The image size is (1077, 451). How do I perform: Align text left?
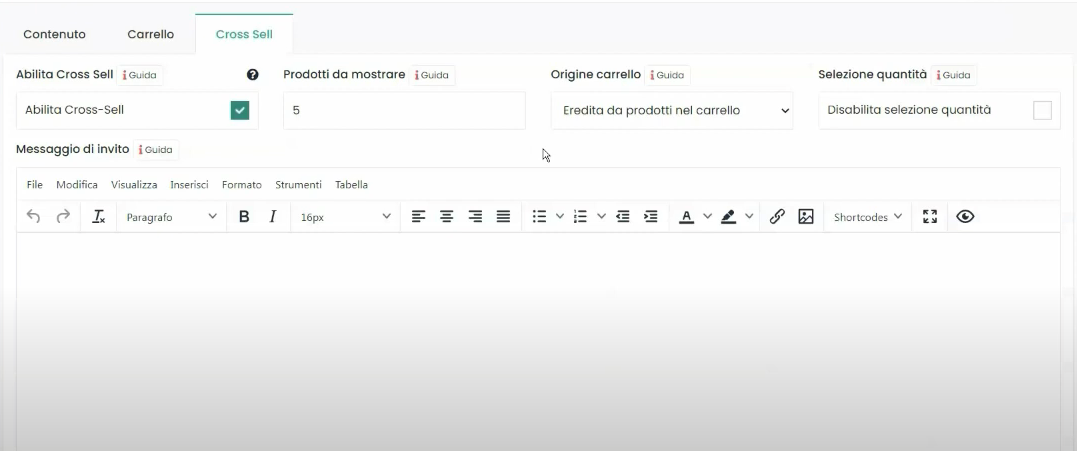click(418, 217)
